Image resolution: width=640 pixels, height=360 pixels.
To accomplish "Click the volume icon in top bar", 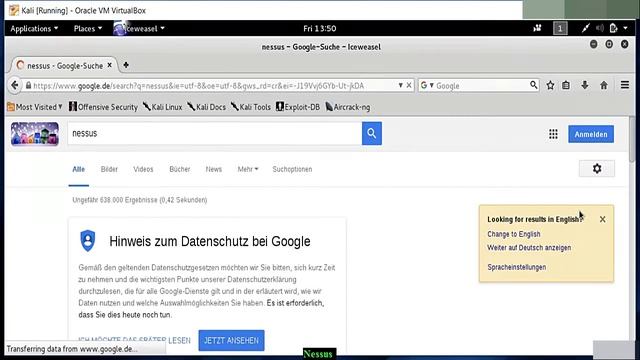I will pyautogui.click(x=599, y=28).
